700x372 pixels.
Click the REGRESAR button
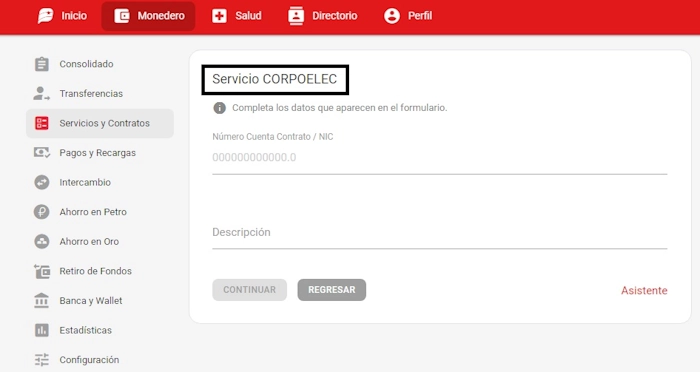pyautogui.click(x=332, y=290)
